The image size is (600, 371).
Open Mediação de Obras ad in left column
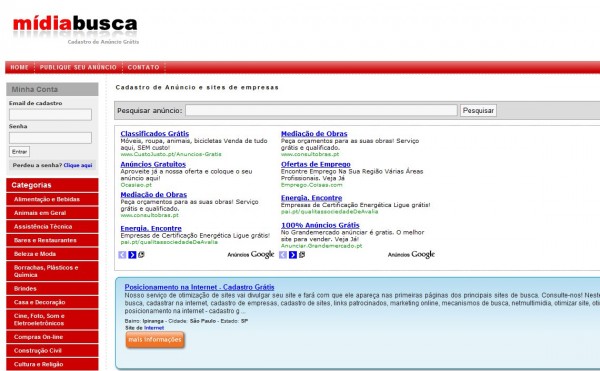[153, 194]
